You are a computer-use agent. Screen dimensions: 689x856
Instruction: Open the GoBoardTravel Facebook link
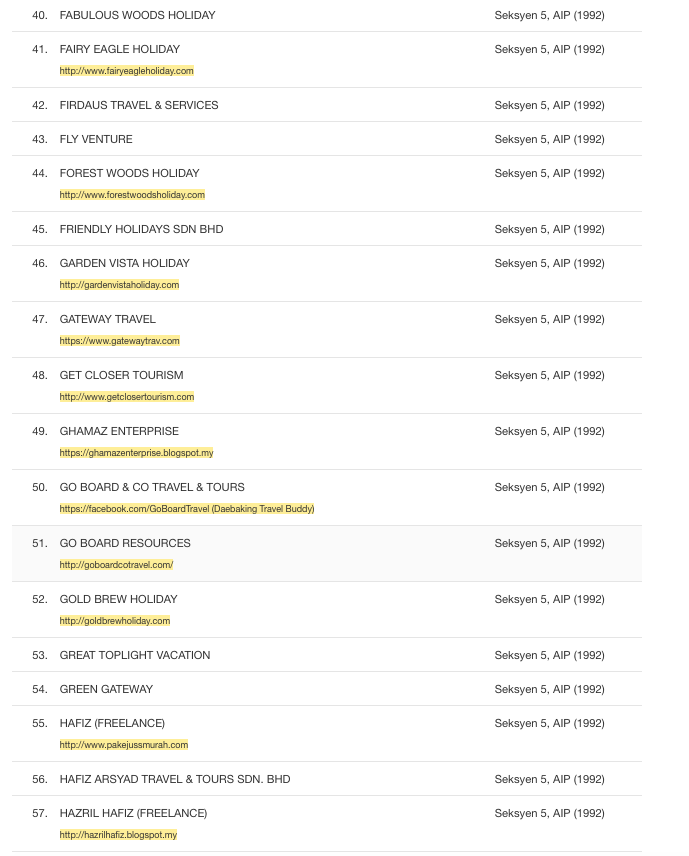186,509
